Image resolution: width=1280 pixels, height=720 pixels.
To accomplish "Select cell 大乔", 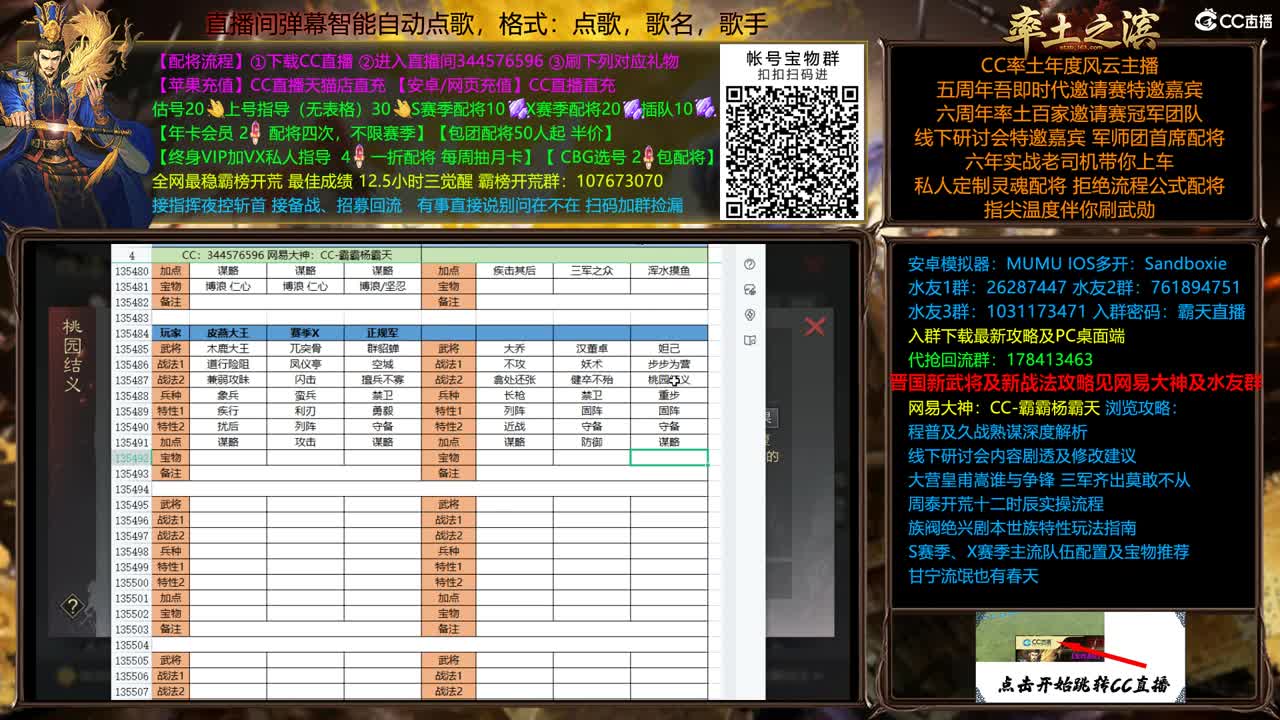I will click(515, 349).
